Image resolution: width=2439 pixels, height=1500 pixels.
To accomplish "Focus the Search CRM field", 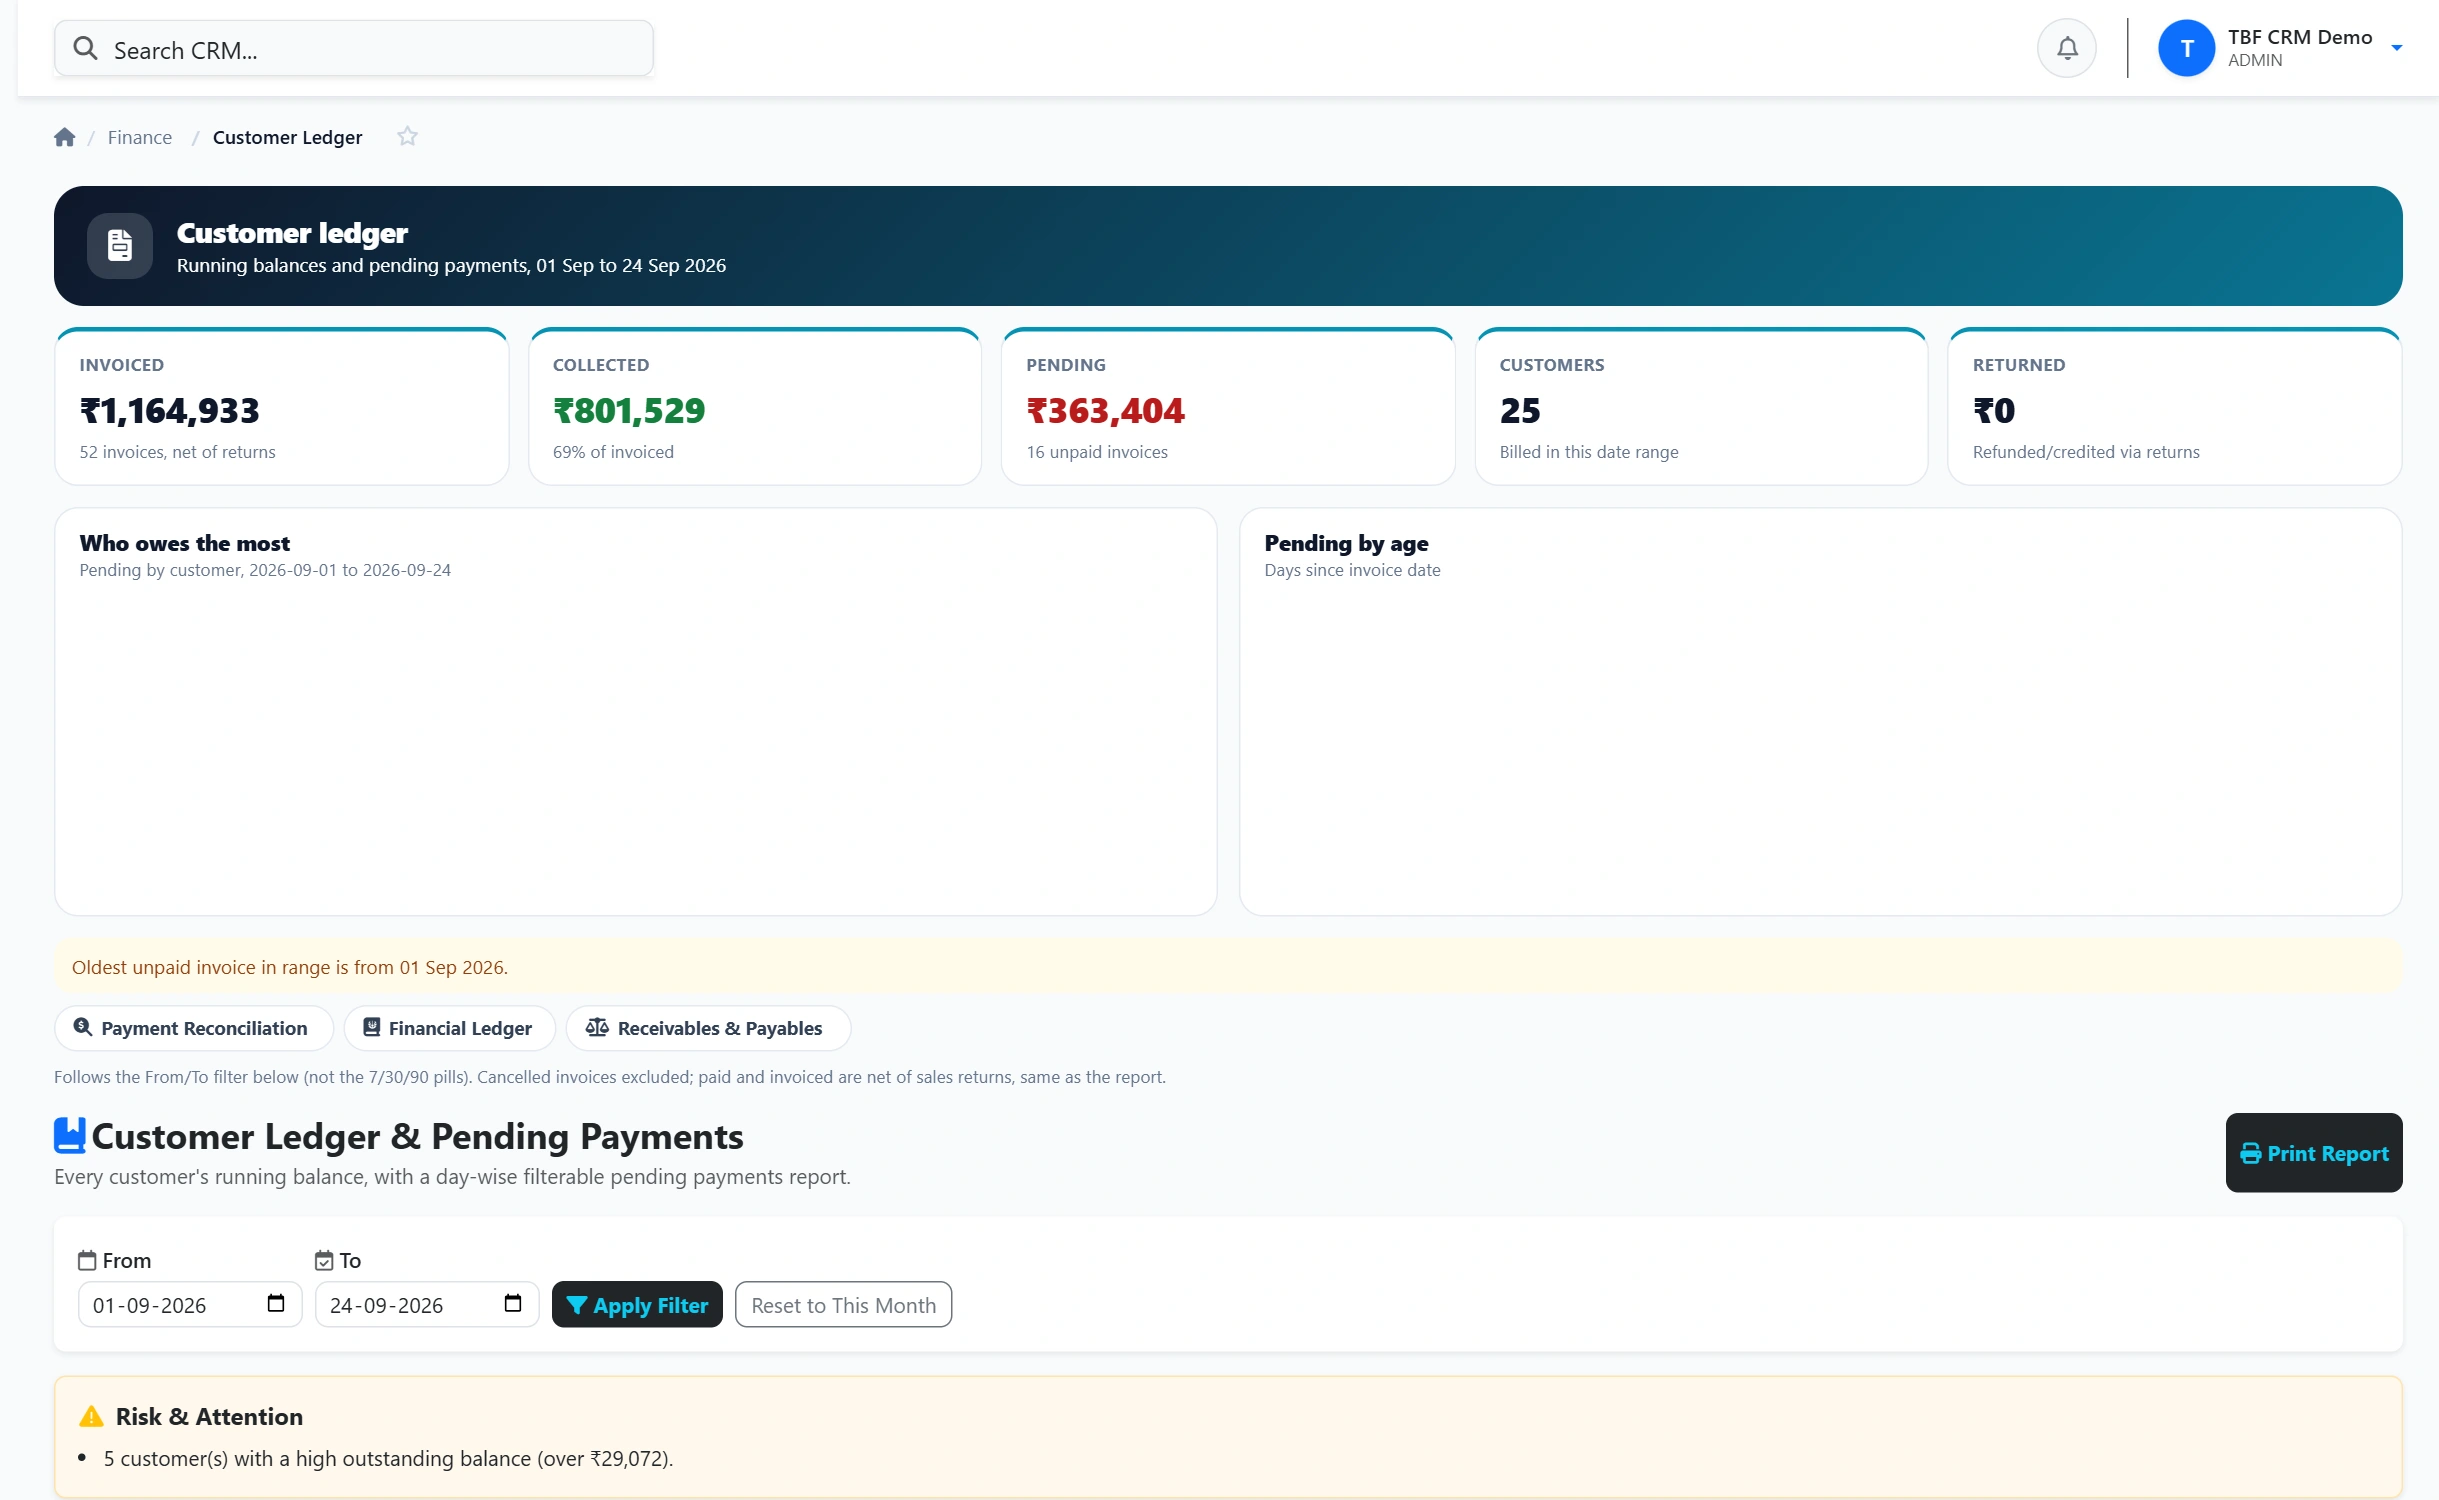I will [353, 49].
